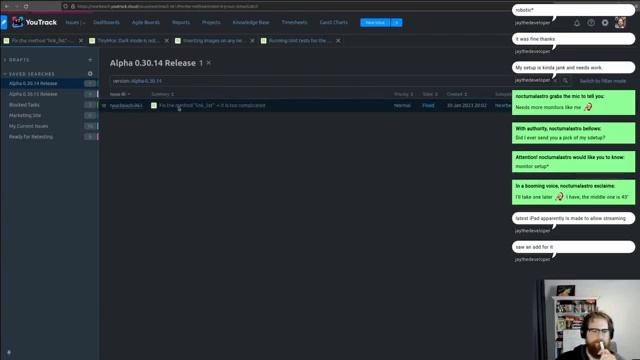Viewport: 640px width, 360px height.
Task: Clear the search query with x icon
Action: [x=555, y=81]
